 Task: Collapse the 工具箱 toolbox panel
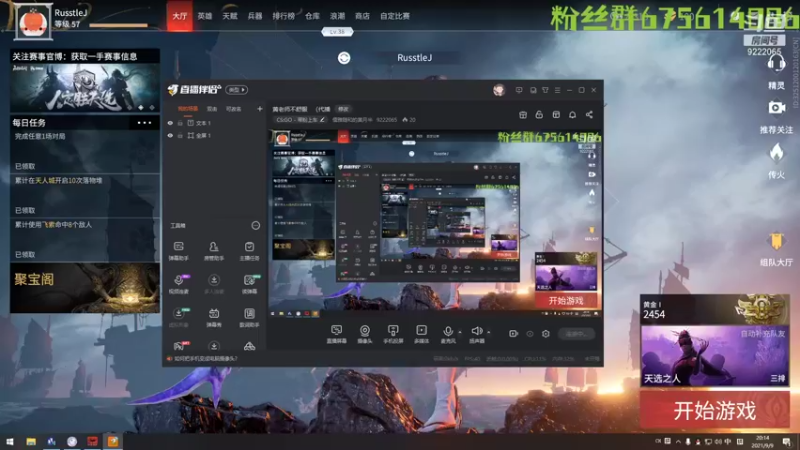pos(256,225)
